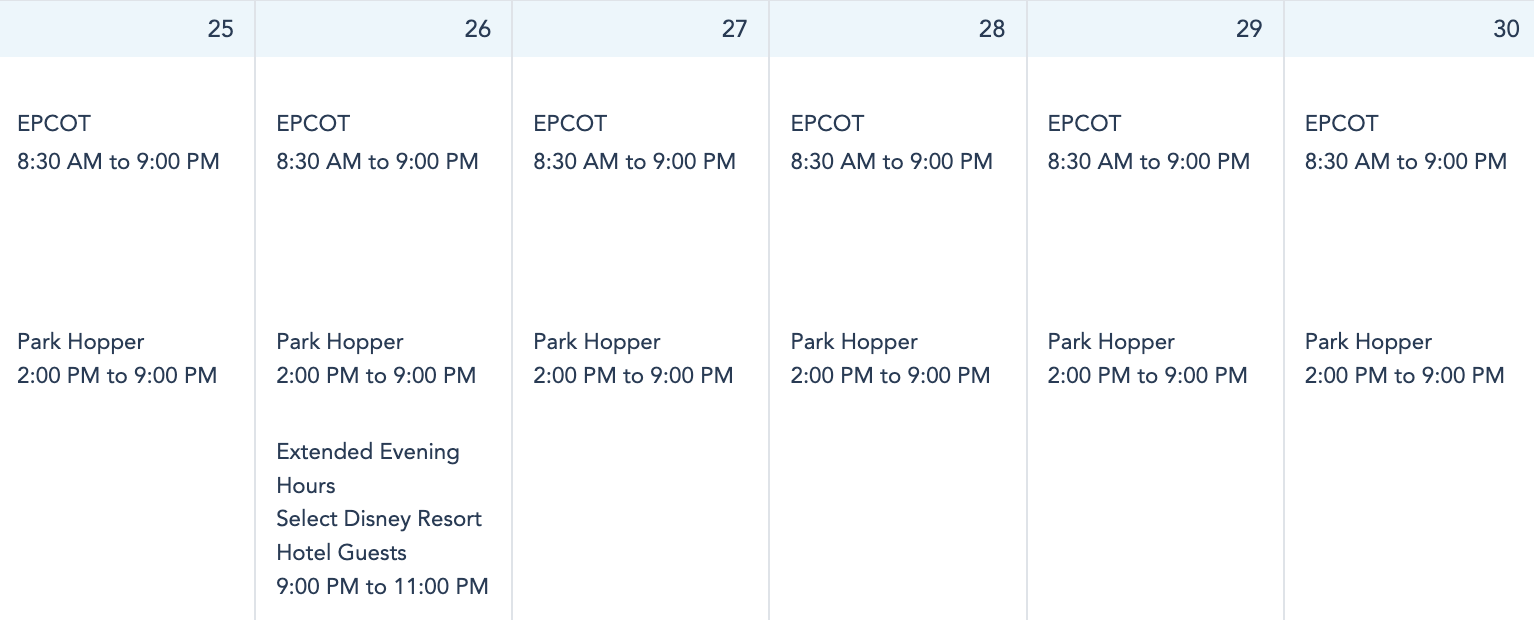Select Park Hopper label on day 29
The image size is (1534, 620).
pos(1111,342)
